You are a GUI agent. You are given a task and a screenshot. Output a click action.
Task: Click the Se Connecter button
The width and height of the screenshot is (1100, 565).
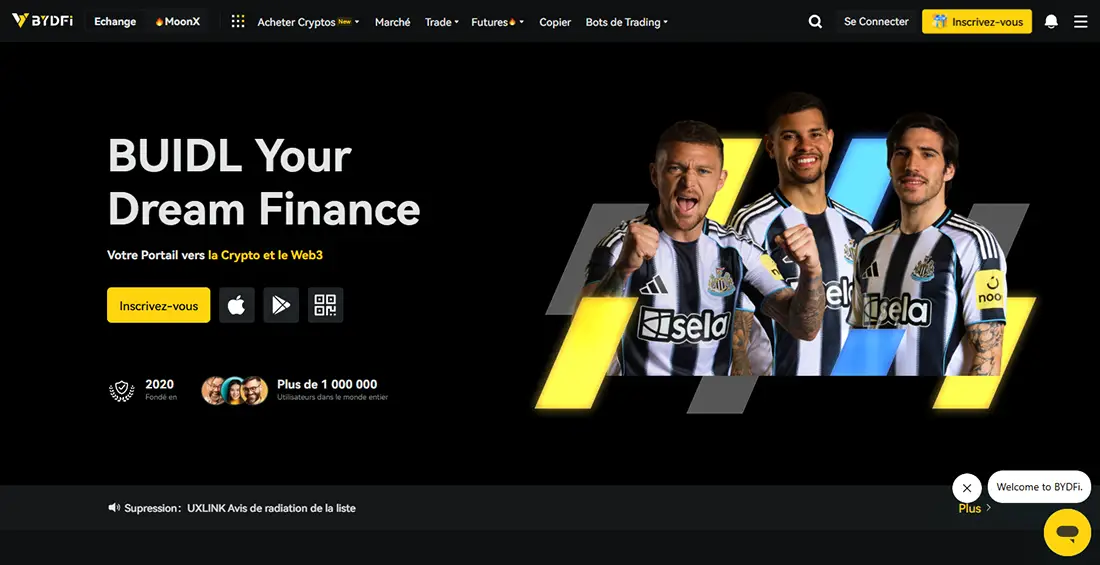point(876,22)
